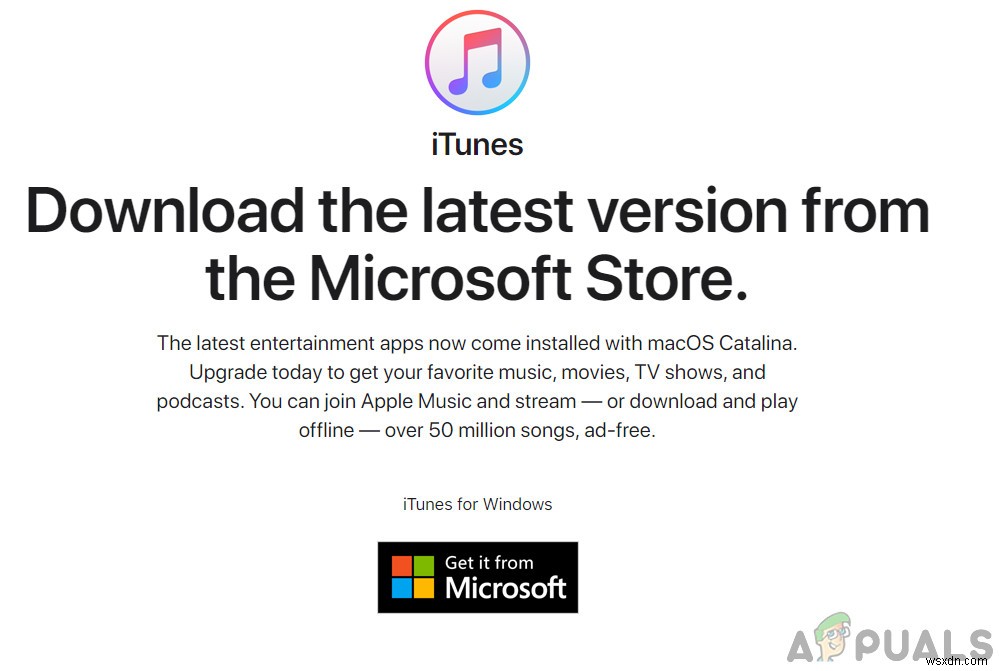Screen dimensions: 999x671
Task: Click the green square in Microsoft logo
Action: click(424, 566)
